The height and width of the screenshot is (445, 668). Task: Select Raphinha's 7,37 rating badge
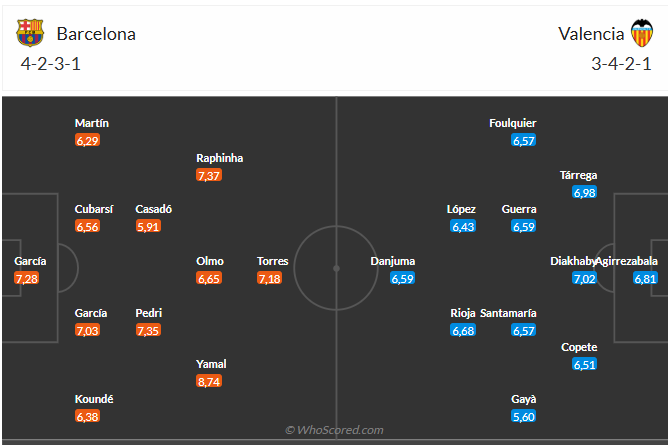[x=209, y=175]
